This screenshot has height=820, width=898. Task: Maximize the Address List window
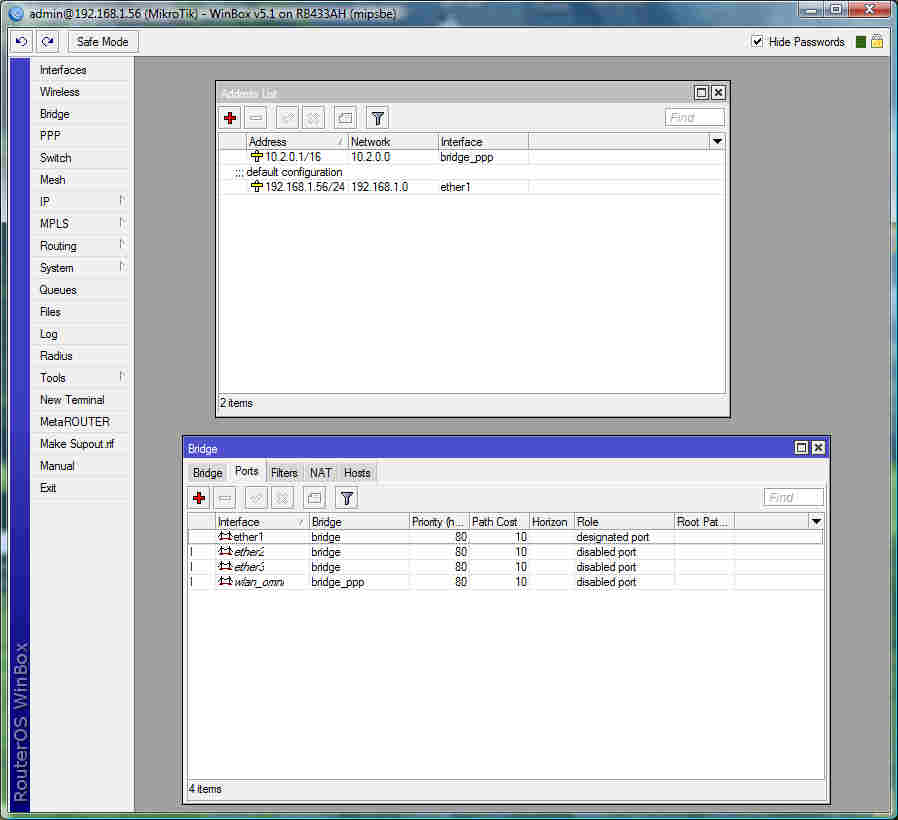pyautogui.click(x=701, y=92)
